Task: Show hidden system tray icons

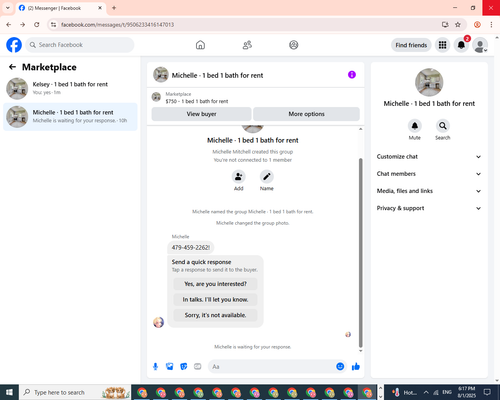Action: point(426,392)
